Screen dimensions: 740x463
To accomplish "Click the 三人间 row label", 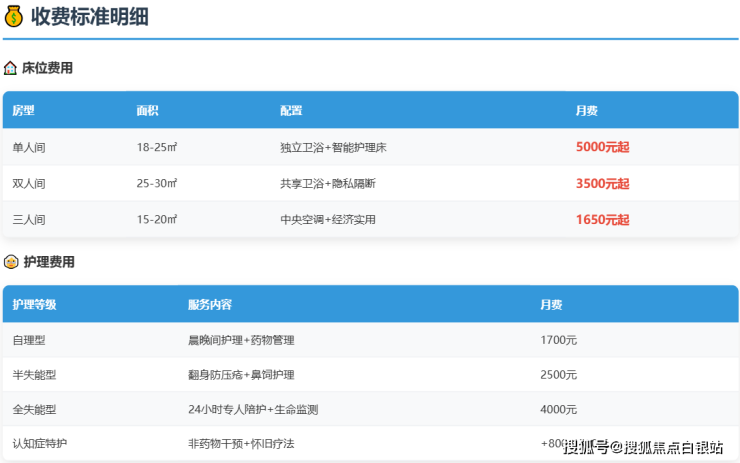I will tap(29, 220).
